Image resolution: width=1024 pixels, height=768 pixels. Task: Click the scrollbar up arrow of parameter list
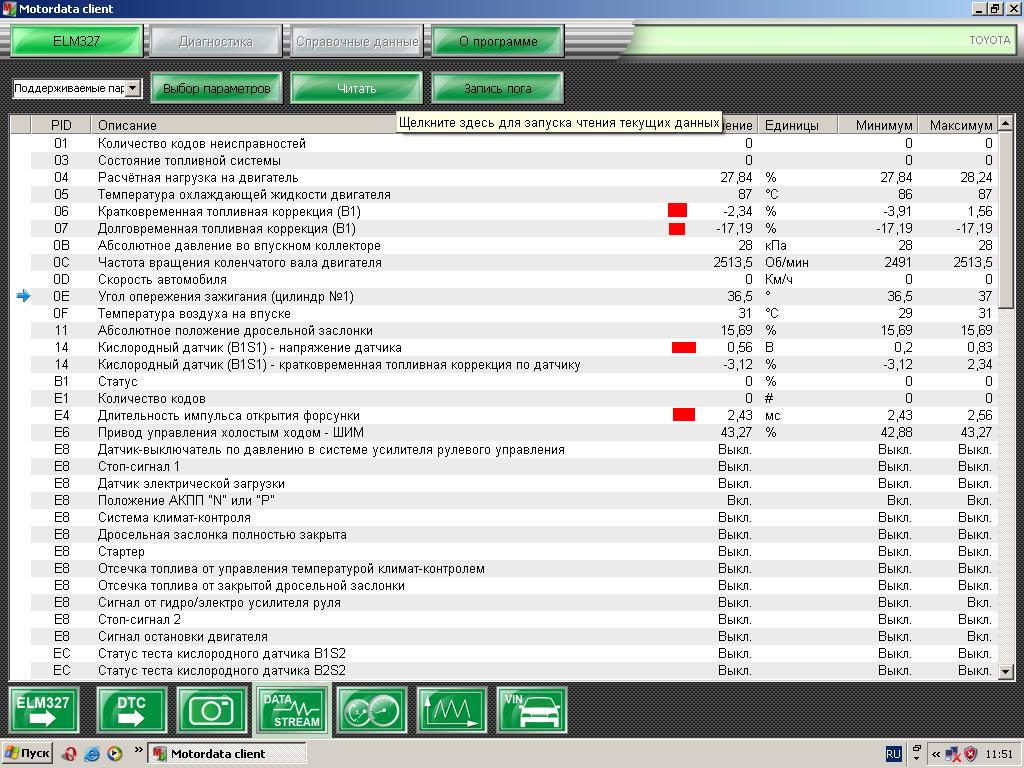coord(1006,123)
